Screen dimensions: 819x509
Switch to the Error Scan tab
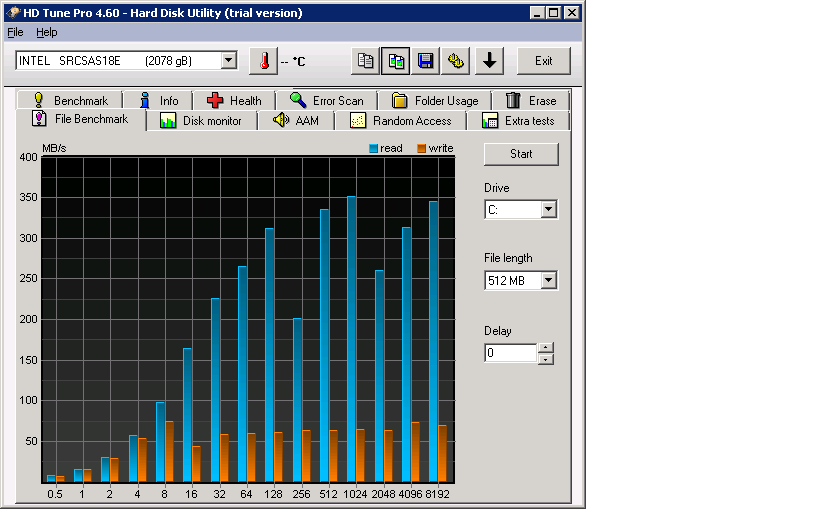click(x=326, y=100)
